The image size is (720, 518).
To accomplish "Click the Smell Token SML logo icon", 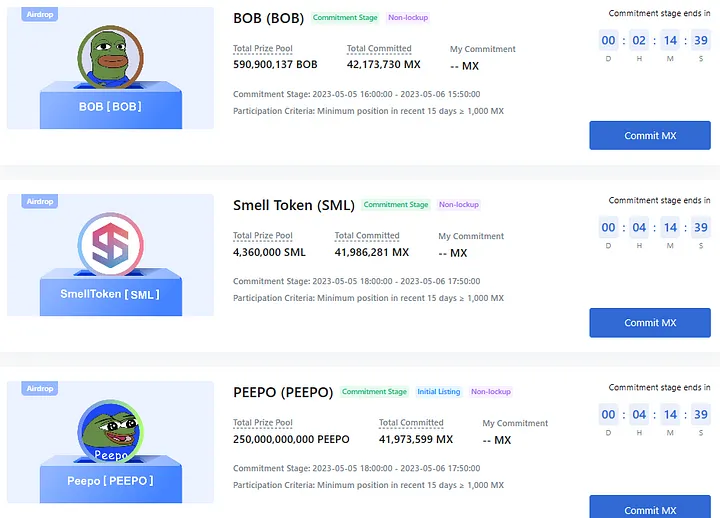I will pyautogui.click(x=110, y=244).
